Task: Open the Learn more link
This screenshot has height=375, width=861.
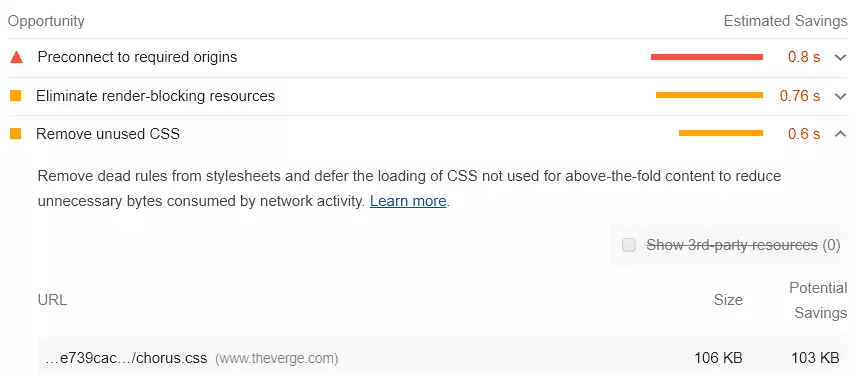Action: [x=408, y=201]
